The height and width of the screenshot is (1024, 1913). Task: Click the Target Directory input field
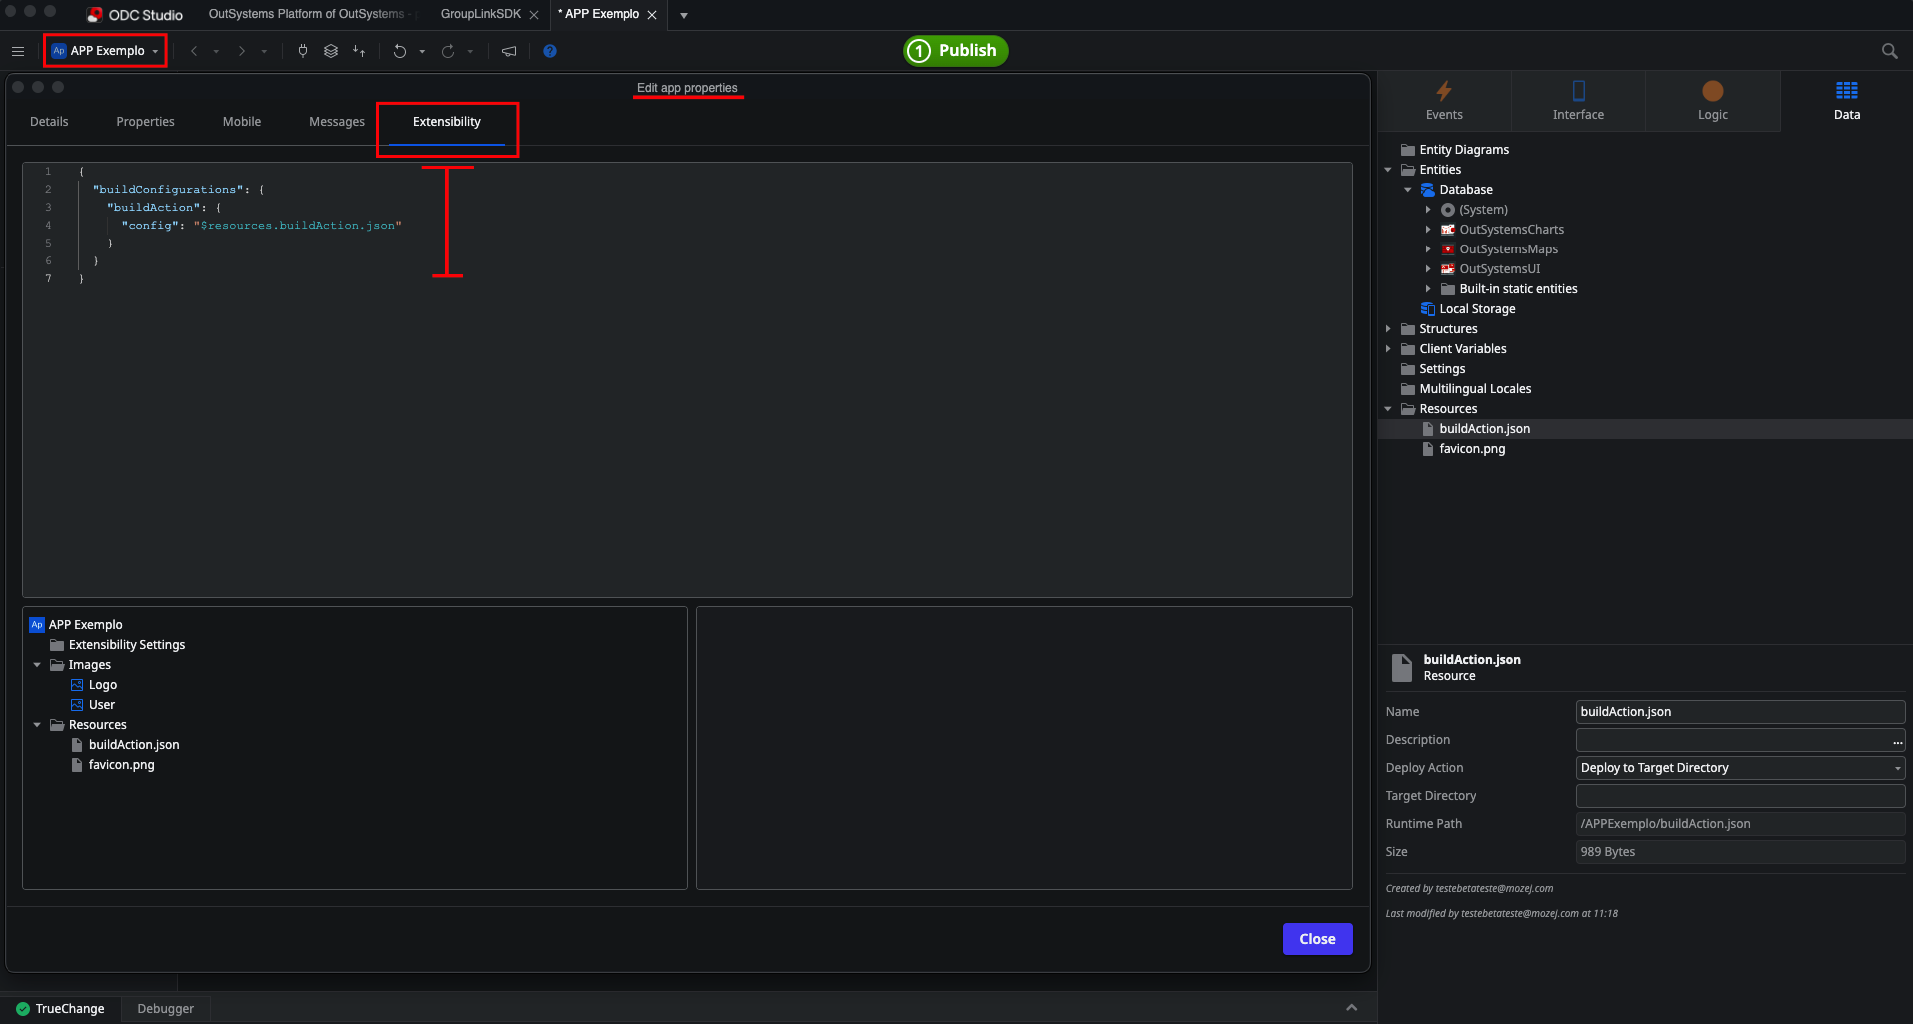click(1740, 795)
